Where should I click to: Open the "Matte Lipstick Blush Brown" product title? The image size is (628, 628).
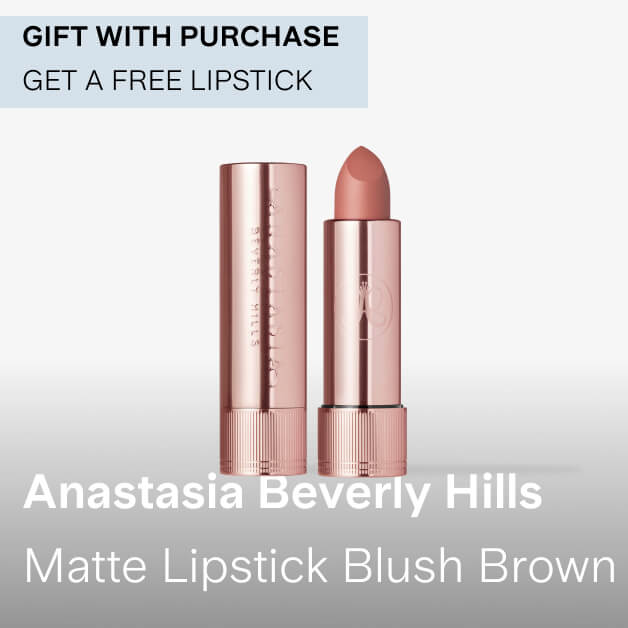320,566
